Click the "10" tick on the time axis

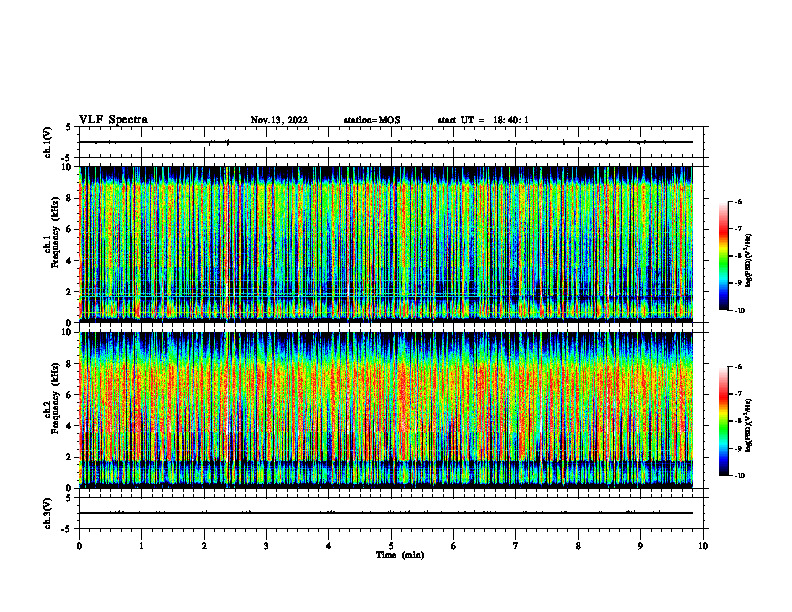[x=703, y=545]
